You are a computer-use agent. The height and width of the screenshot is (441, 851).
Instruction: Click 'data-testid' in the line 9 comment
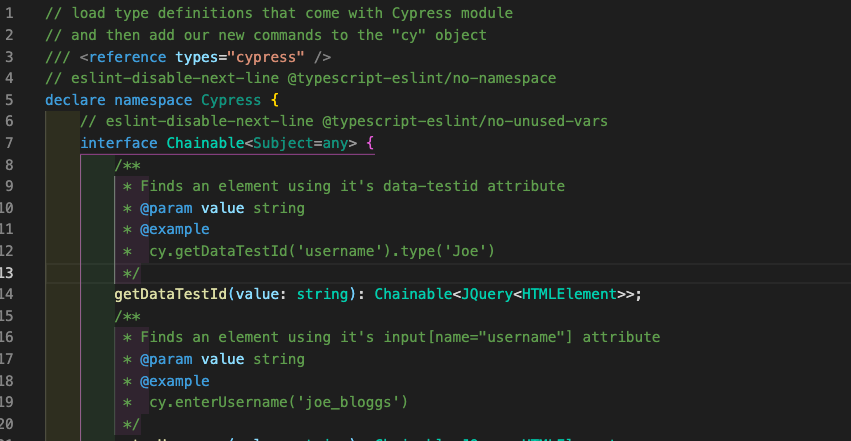tap(431, 186)
